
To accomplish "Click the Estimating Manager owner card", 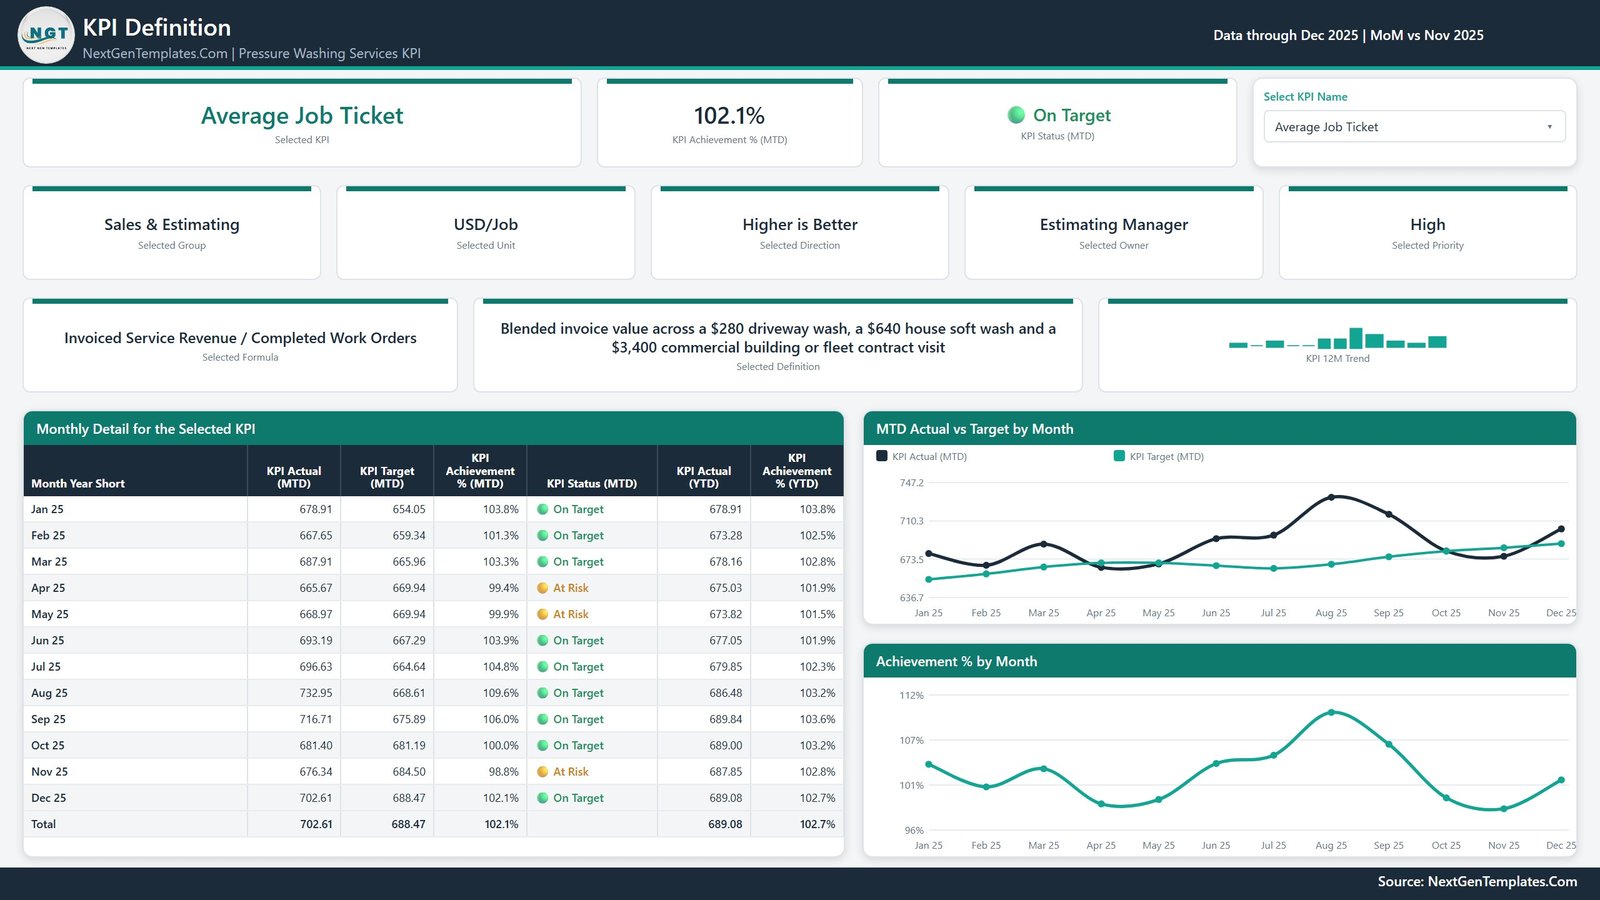I will click(x=1114, y=232).
